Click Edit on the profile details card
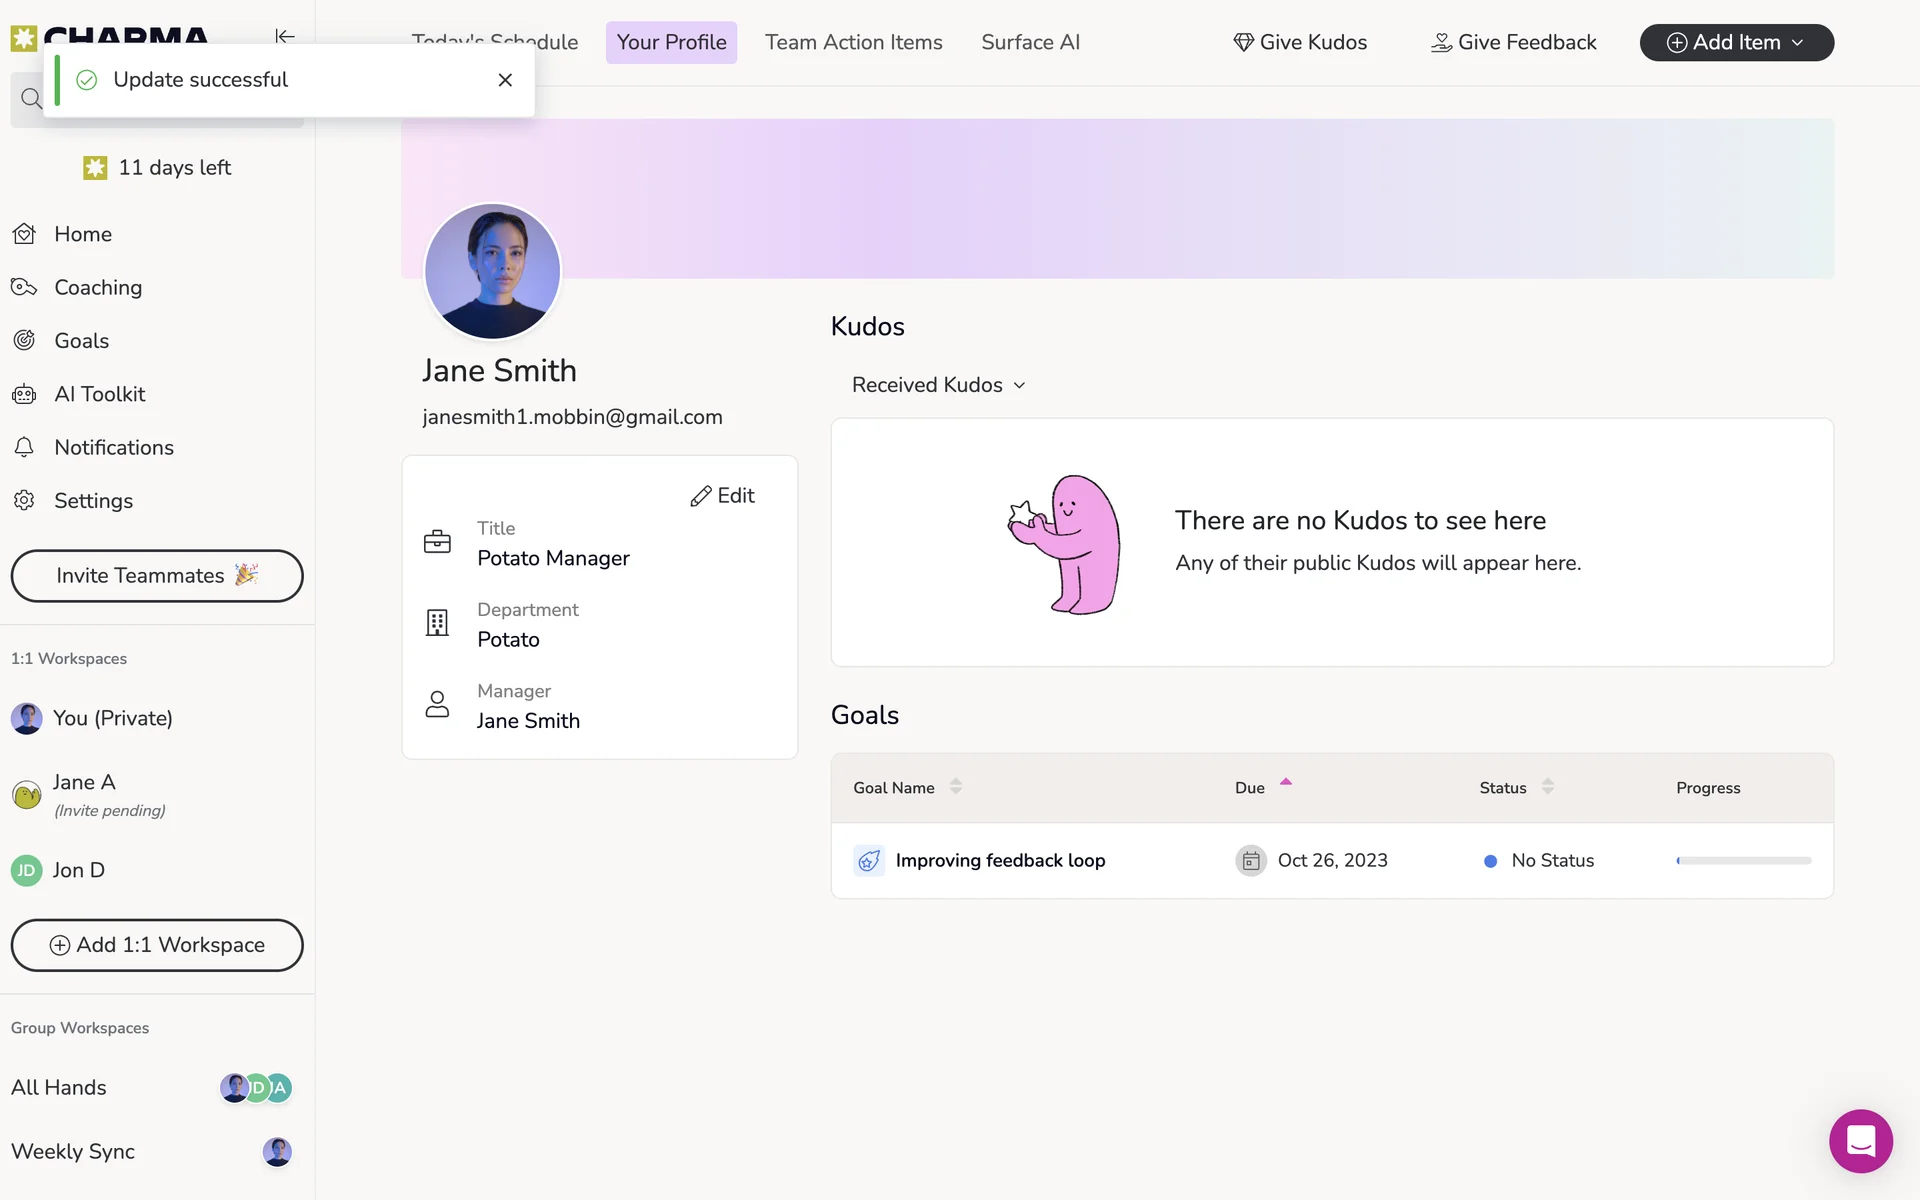 click(x=722, y=496)
